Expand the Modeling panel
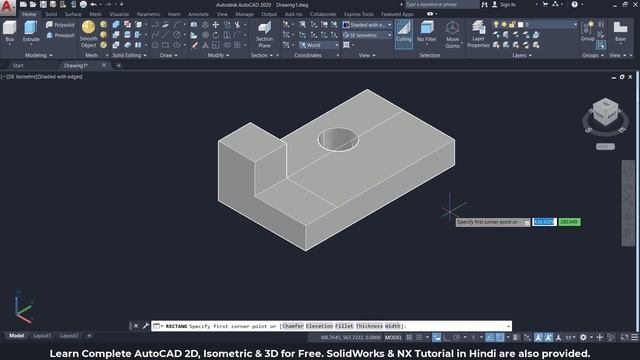Viewport: 640px width, 360px height. point(39,55)
